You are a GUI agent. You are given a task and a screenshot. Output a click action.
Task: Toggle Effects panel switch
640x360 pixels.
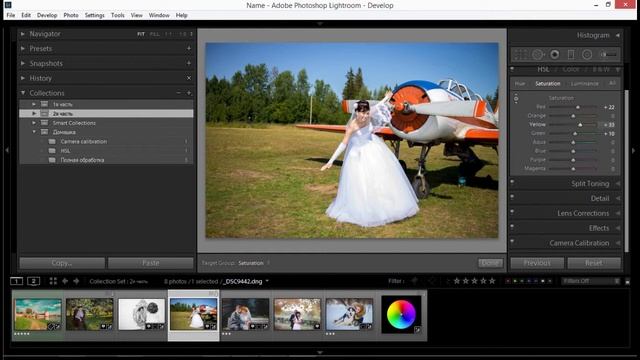(512, 227)
